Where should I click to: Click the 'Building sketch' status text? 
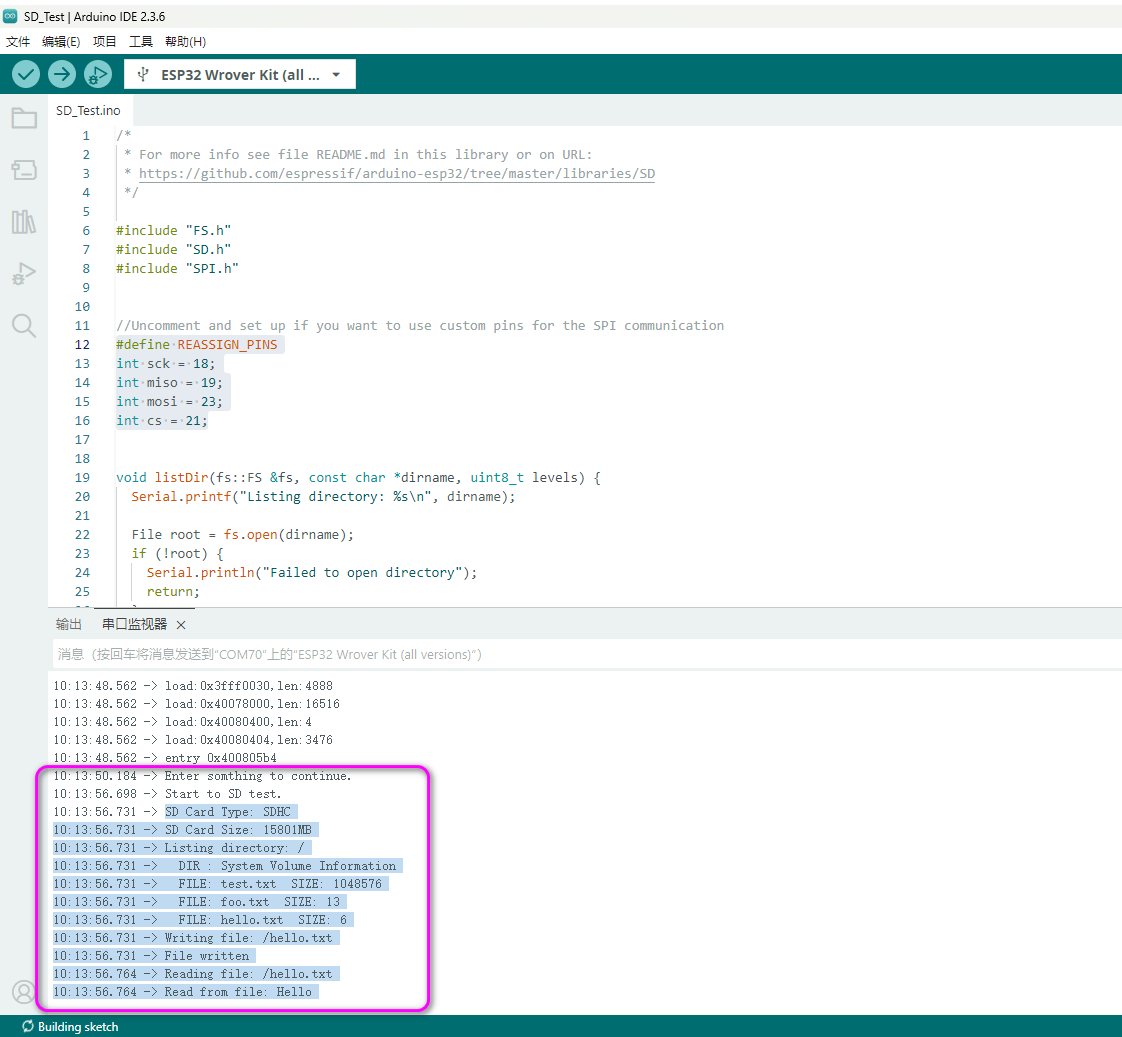coord(78,1026)
